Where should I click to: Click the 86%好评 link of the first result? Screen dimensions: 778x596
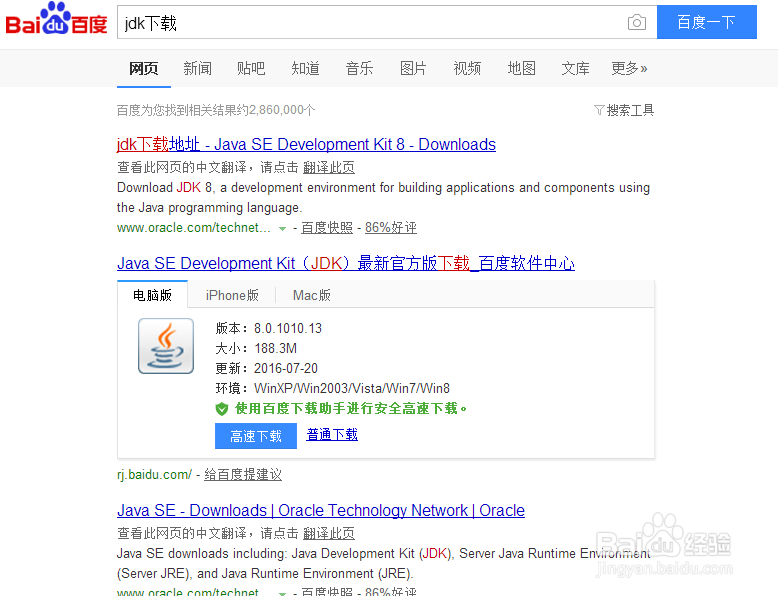[390, 228]
